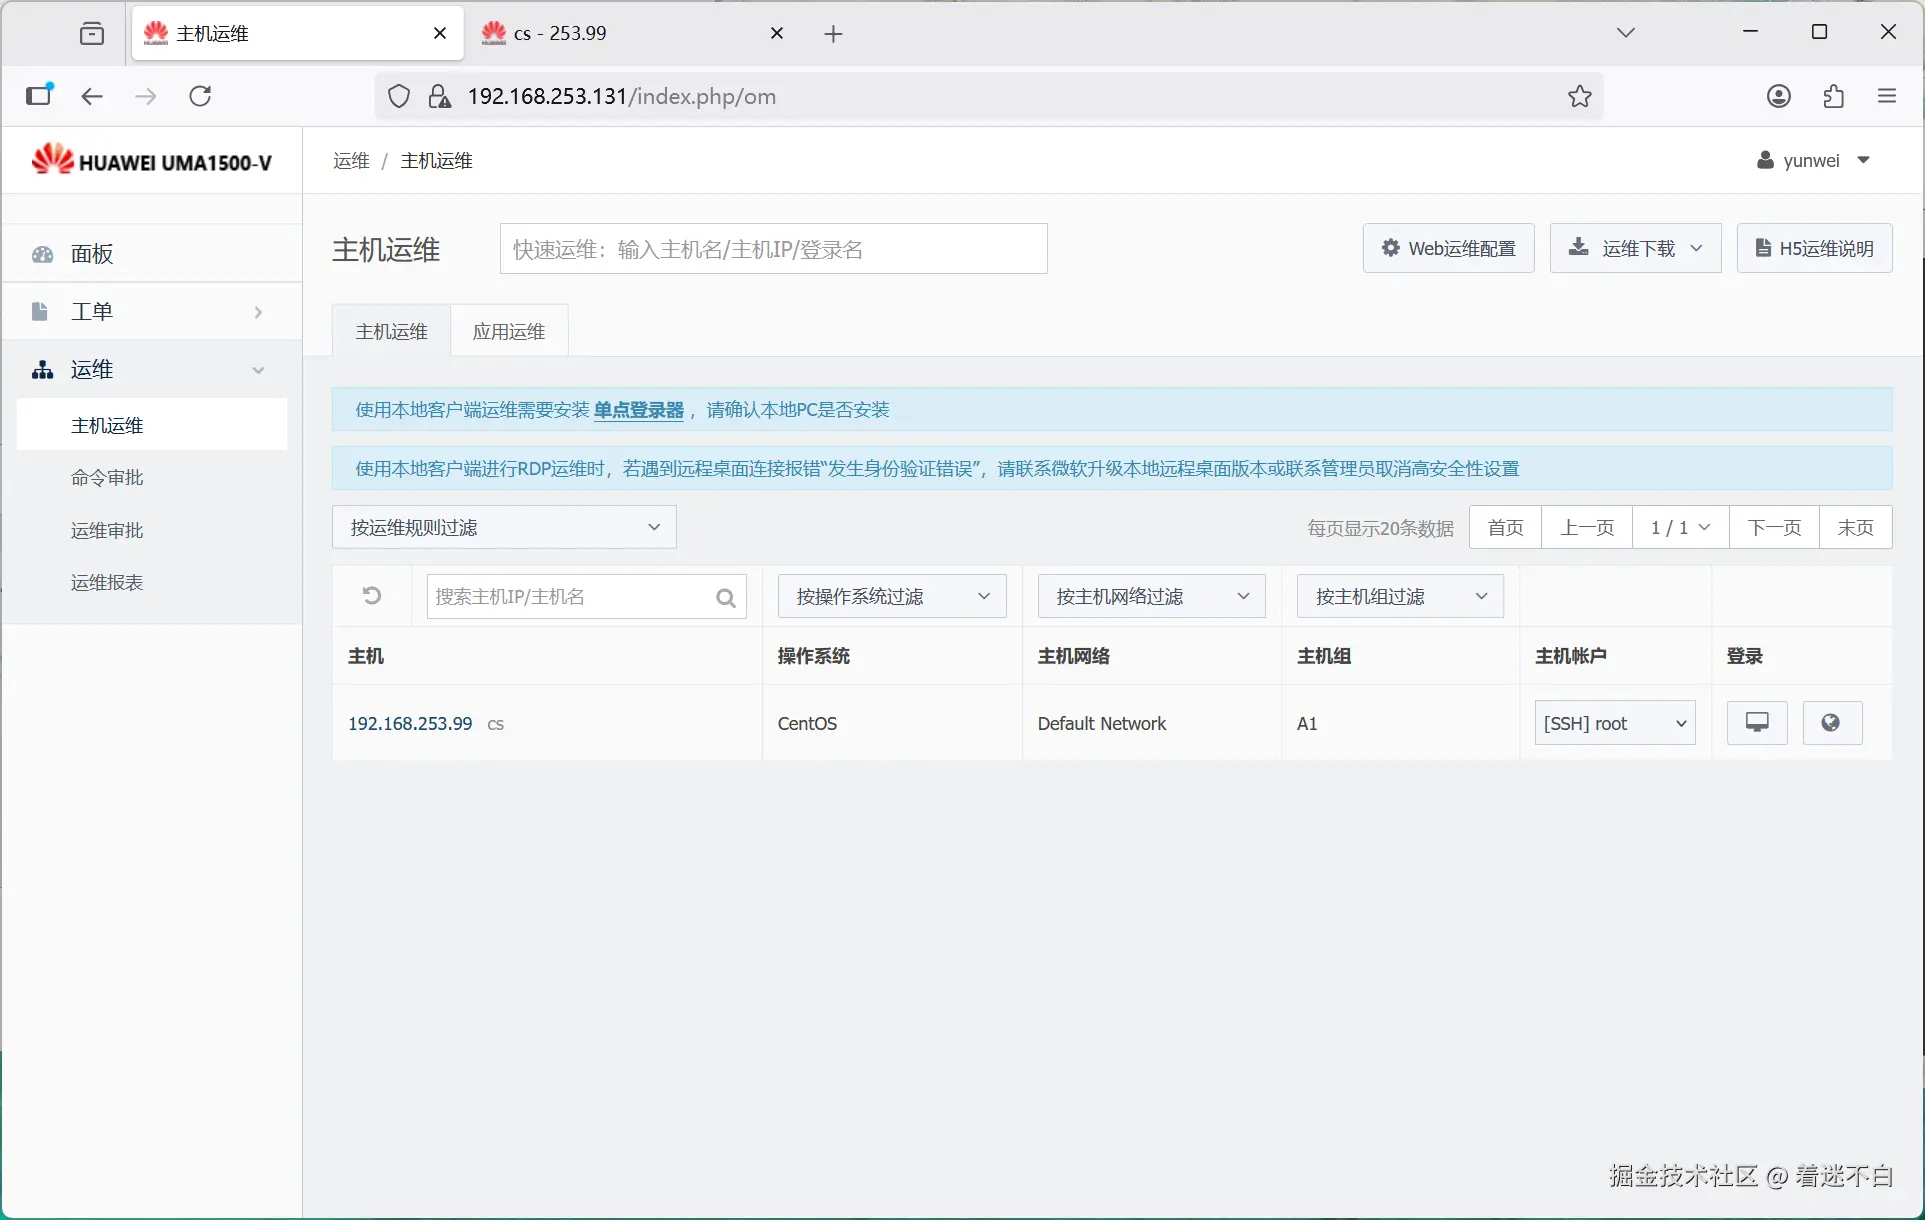Bookmark page with star icon

tap(1579, 96)
